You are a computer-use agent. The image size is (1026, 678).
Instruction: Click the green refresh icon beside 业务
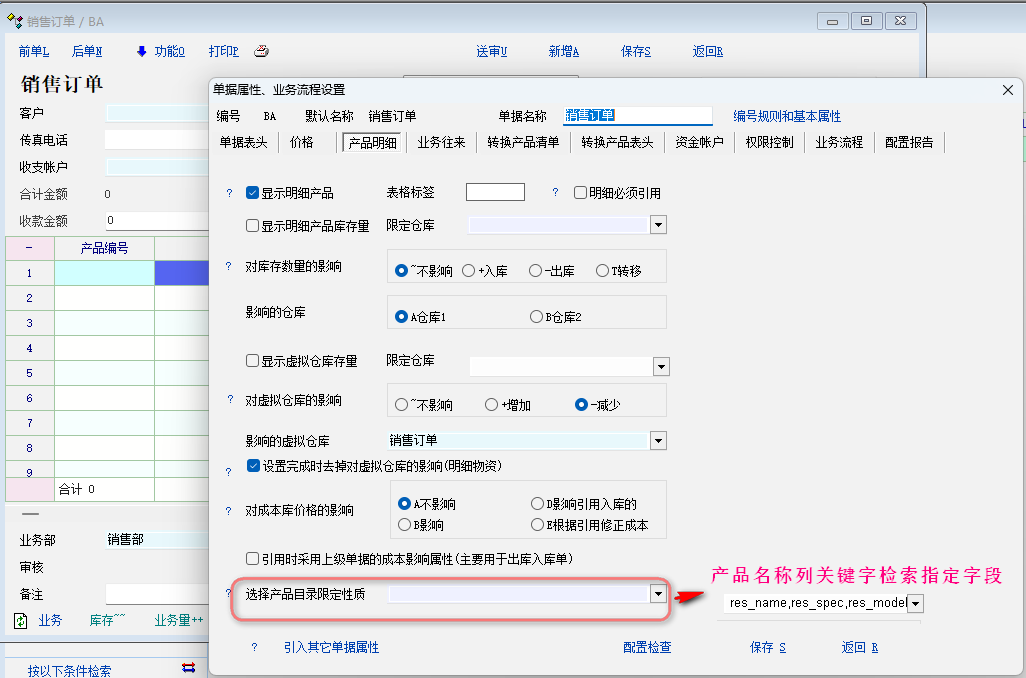21,621
